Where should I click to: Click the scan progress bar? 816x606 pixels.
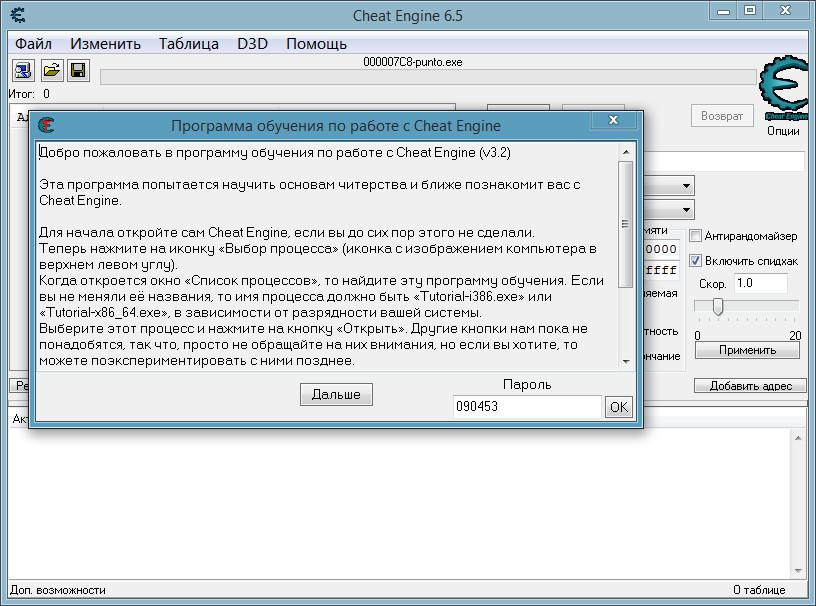428,77
